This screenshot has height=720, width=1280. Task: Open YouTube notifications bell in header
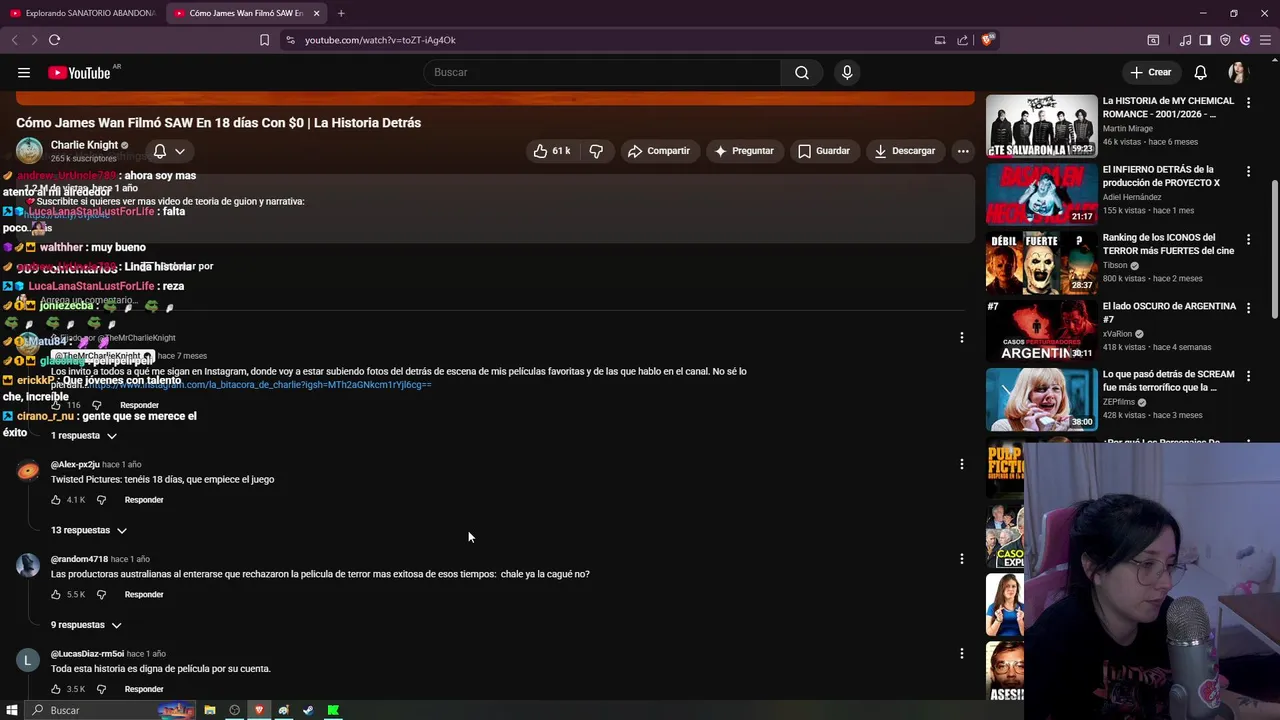click(x=1200, y=72)
